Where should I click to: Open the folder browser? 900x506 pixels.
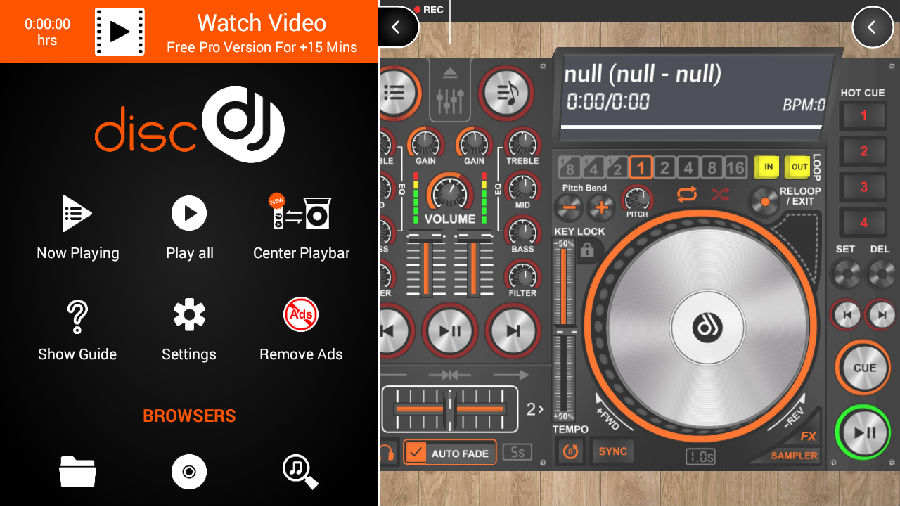click(77, 472)
